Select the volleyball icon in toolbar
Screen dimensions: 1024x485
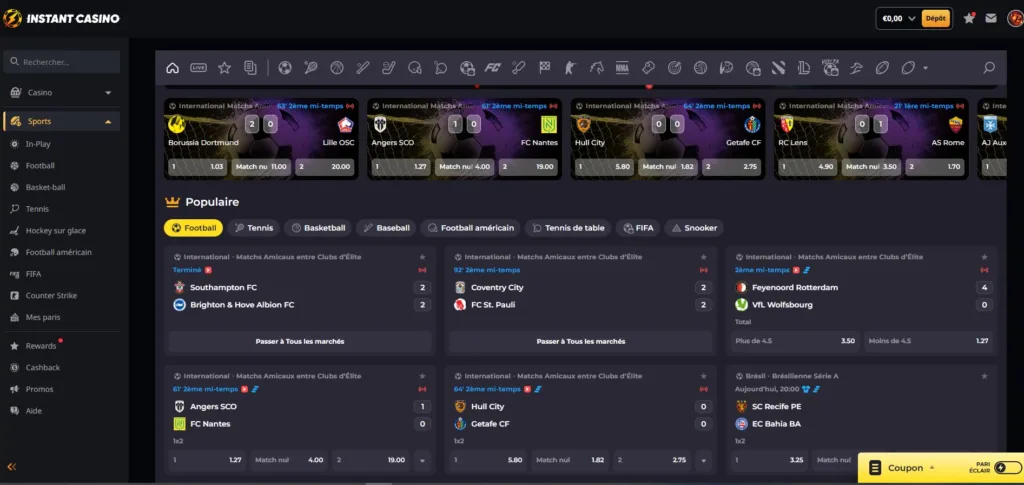tap(700, 67)
